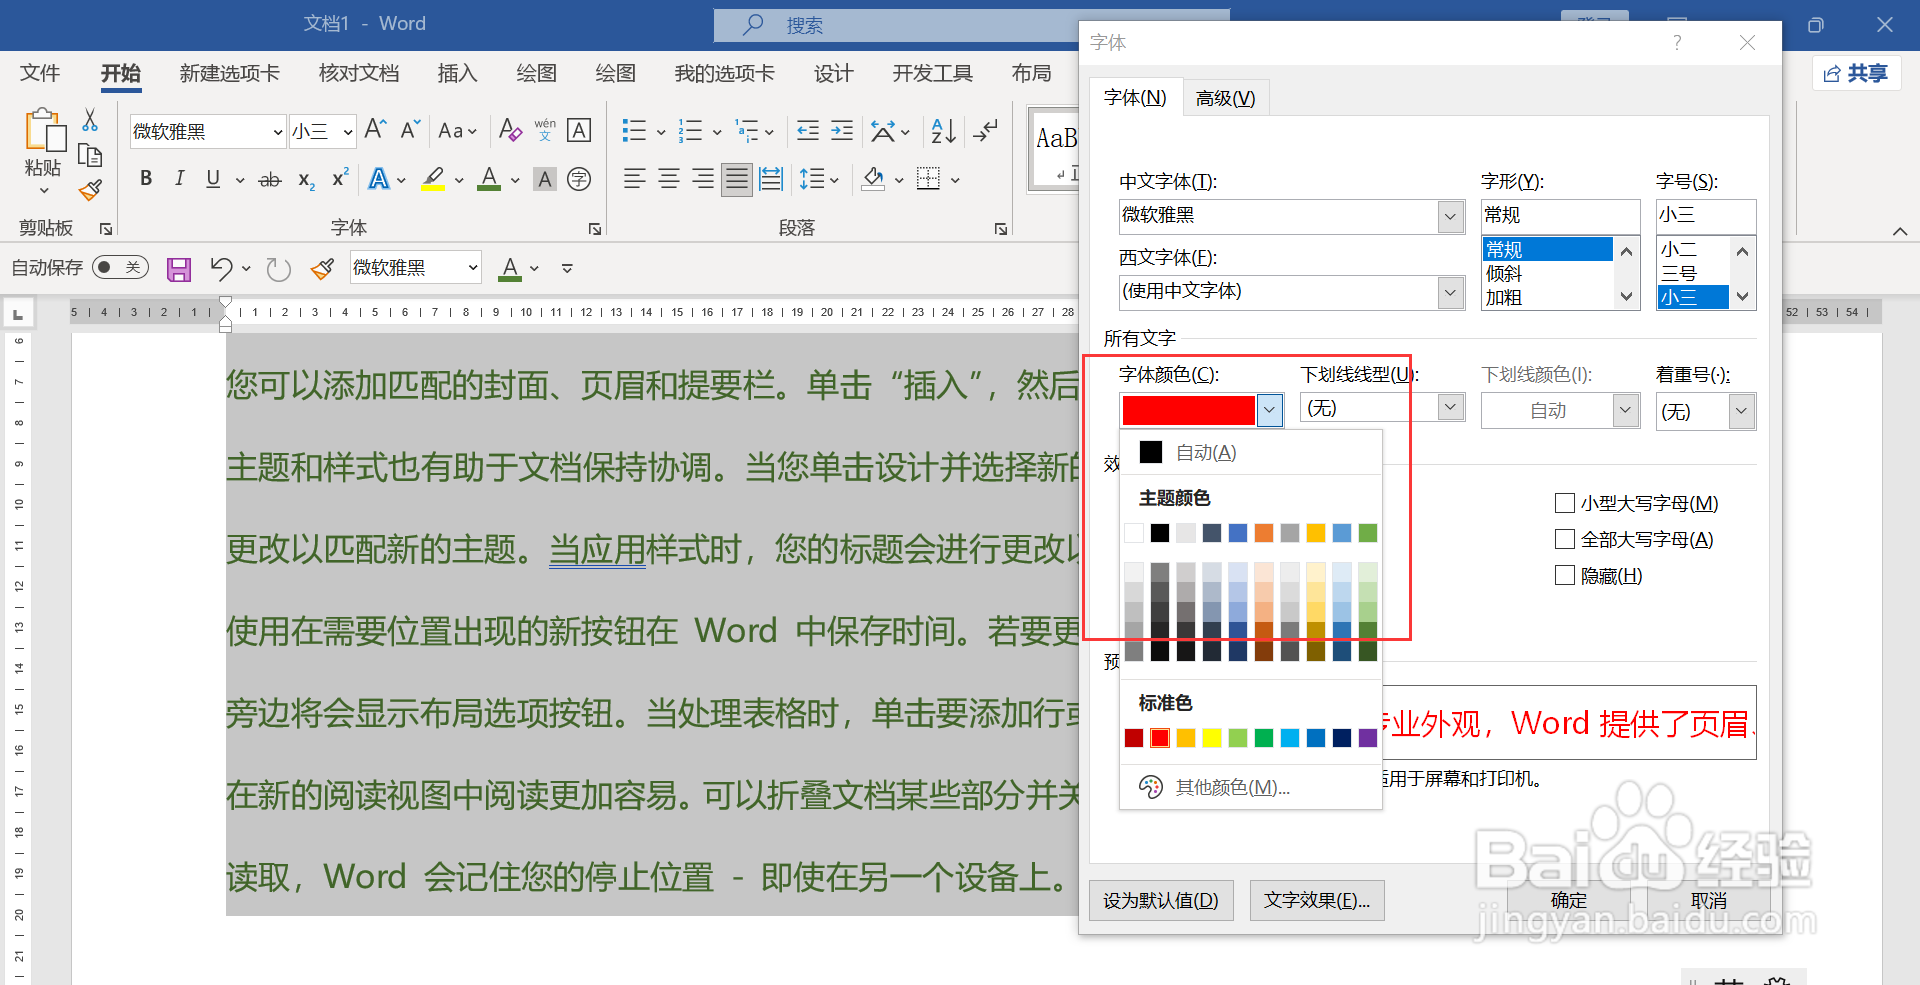The height and width of the screenshot is (985, 1920).
Task: Select 倾斜 italic in font style list
Action: (x=1547, y=273)
